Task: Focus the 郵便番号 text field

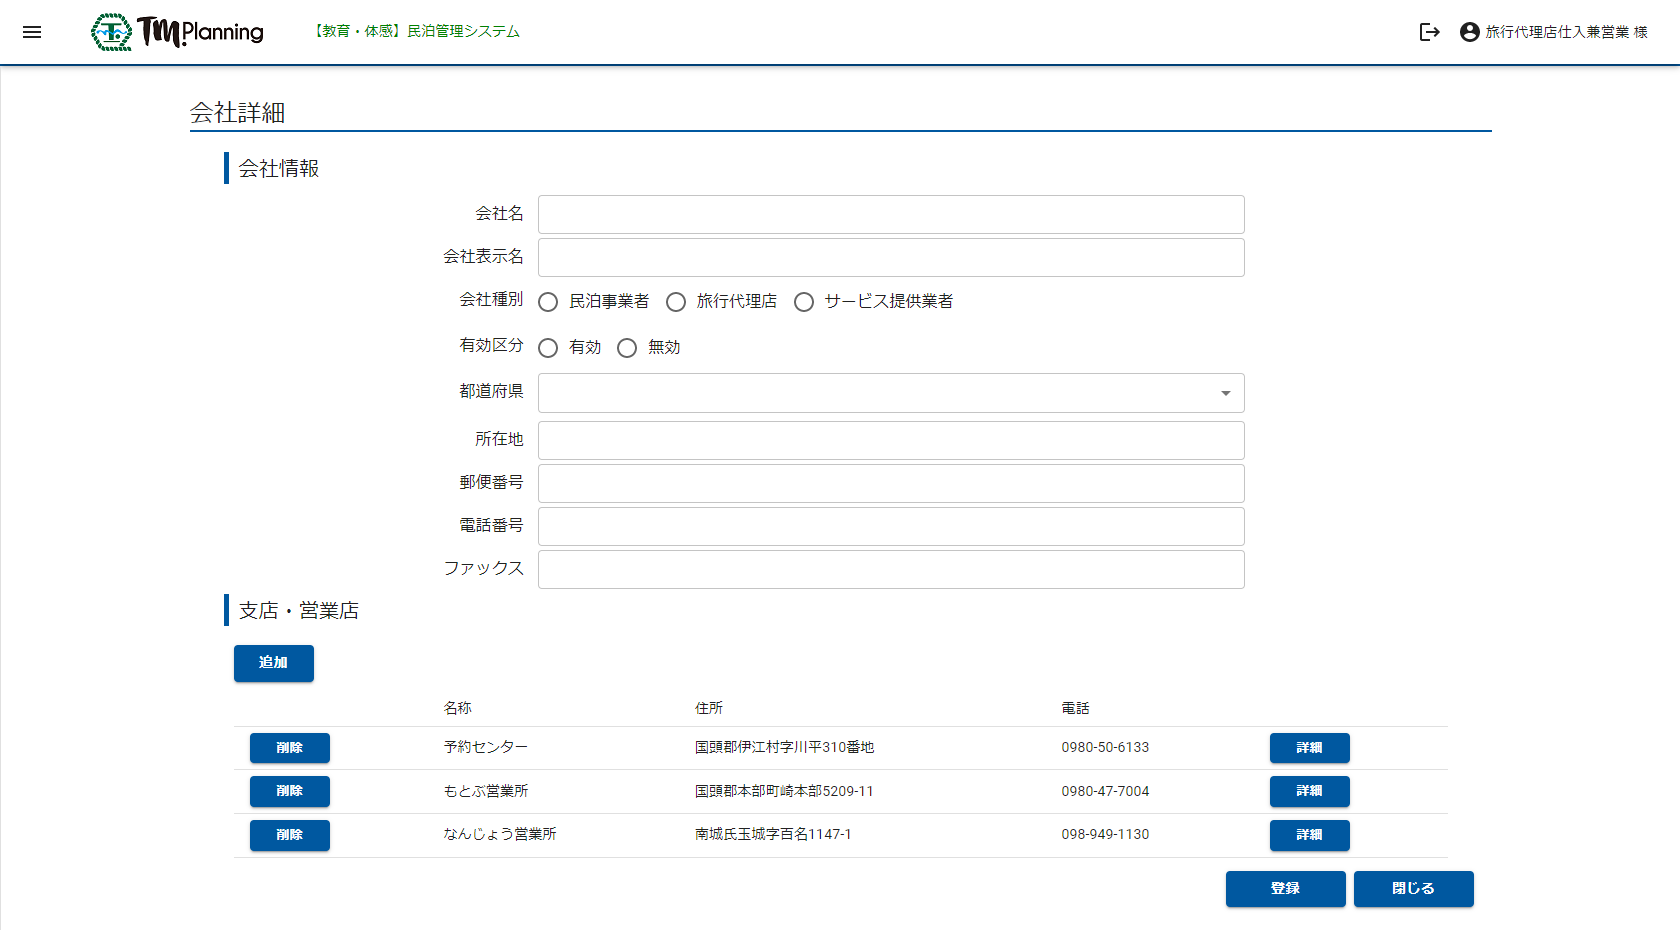Action: tap(890, 483)
